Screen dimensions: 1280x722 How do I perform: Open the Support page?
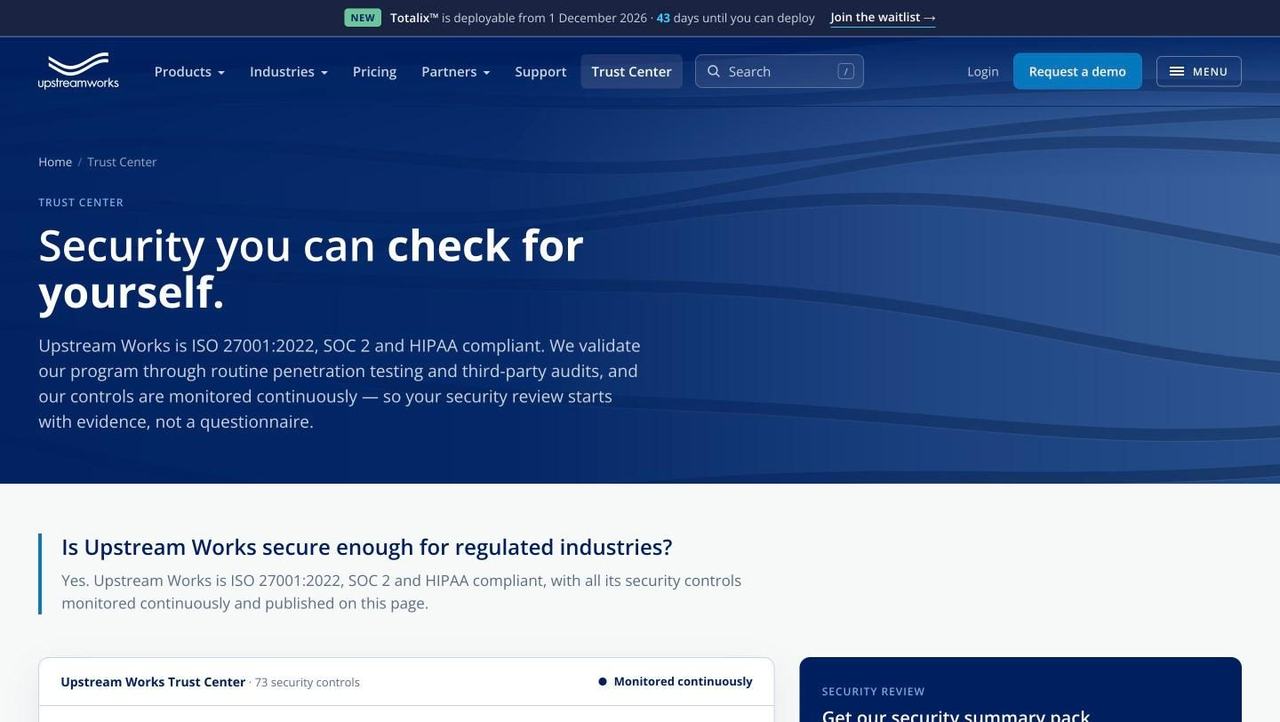[541, 71]
